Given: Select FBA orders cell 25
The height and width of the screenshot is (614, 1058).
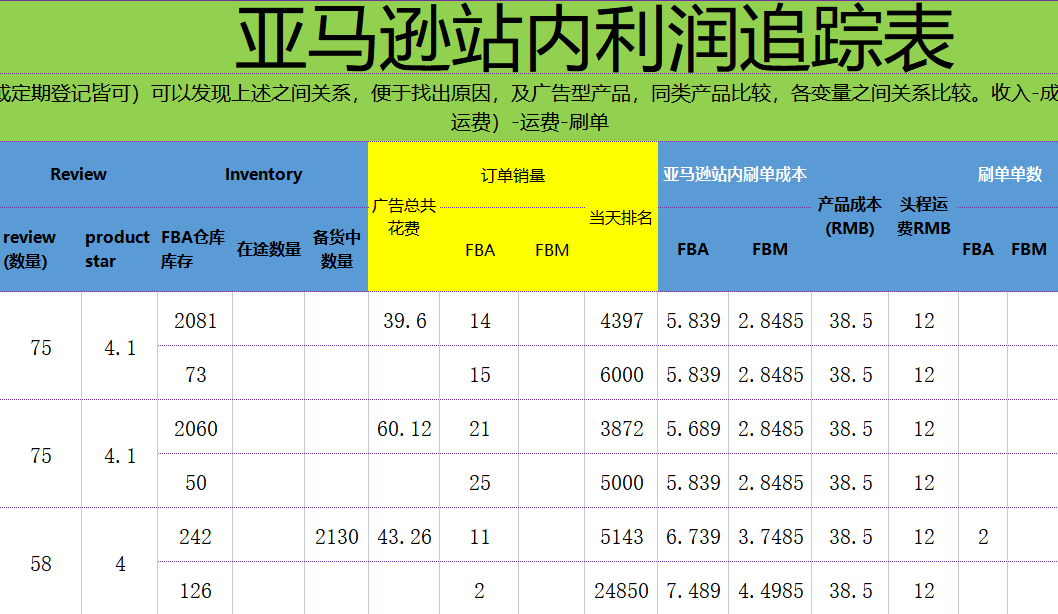Looking at the screenshot, I should [x=480, y=482].
